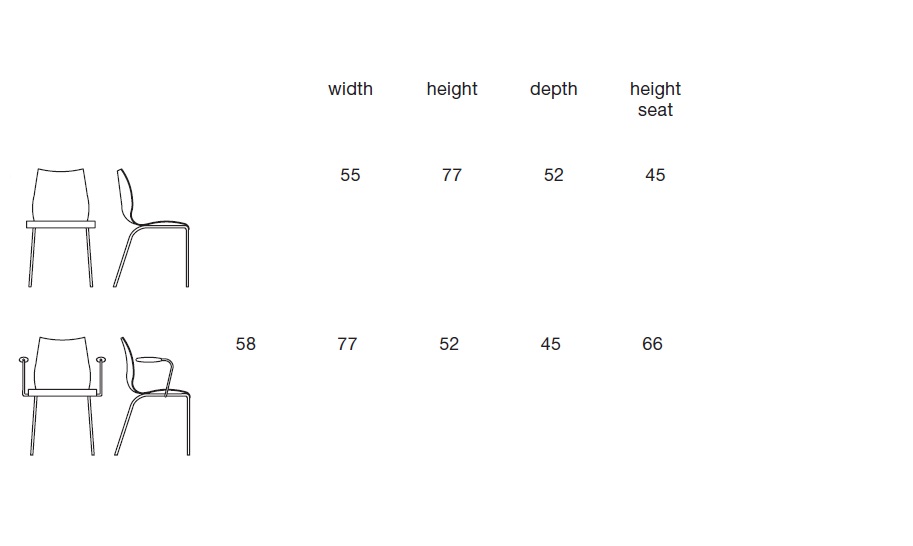Click the width column header
This screenshot has height=546, width=913.
pos(350,89)
